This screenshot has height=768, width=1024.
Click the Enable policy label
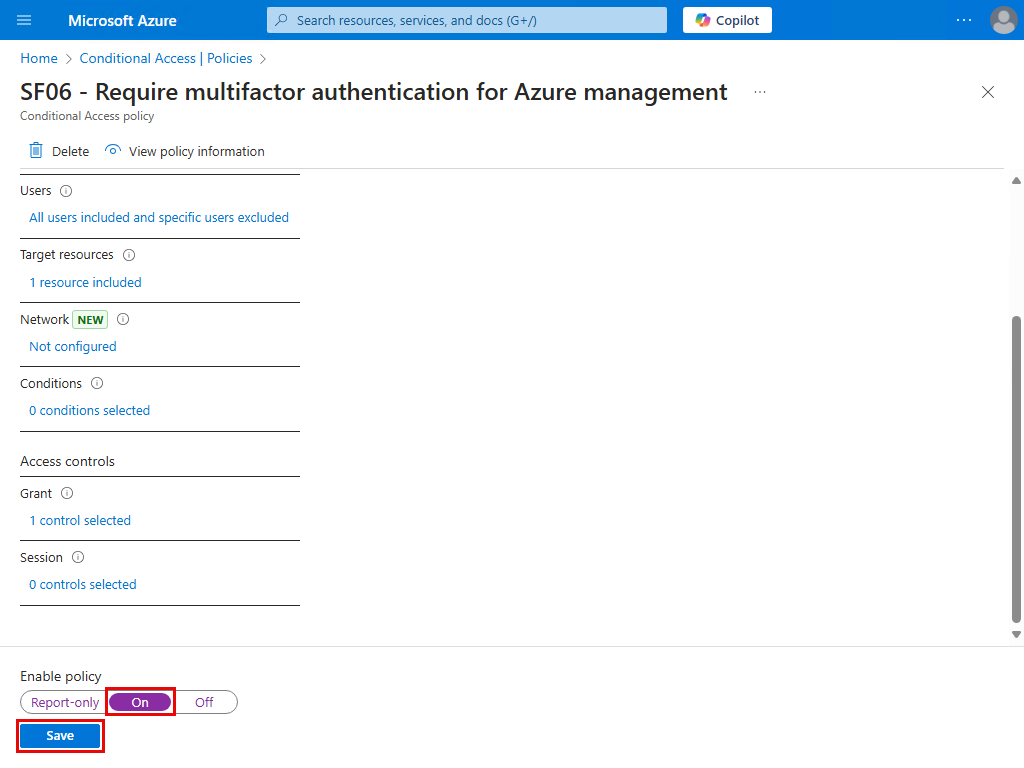61,676
